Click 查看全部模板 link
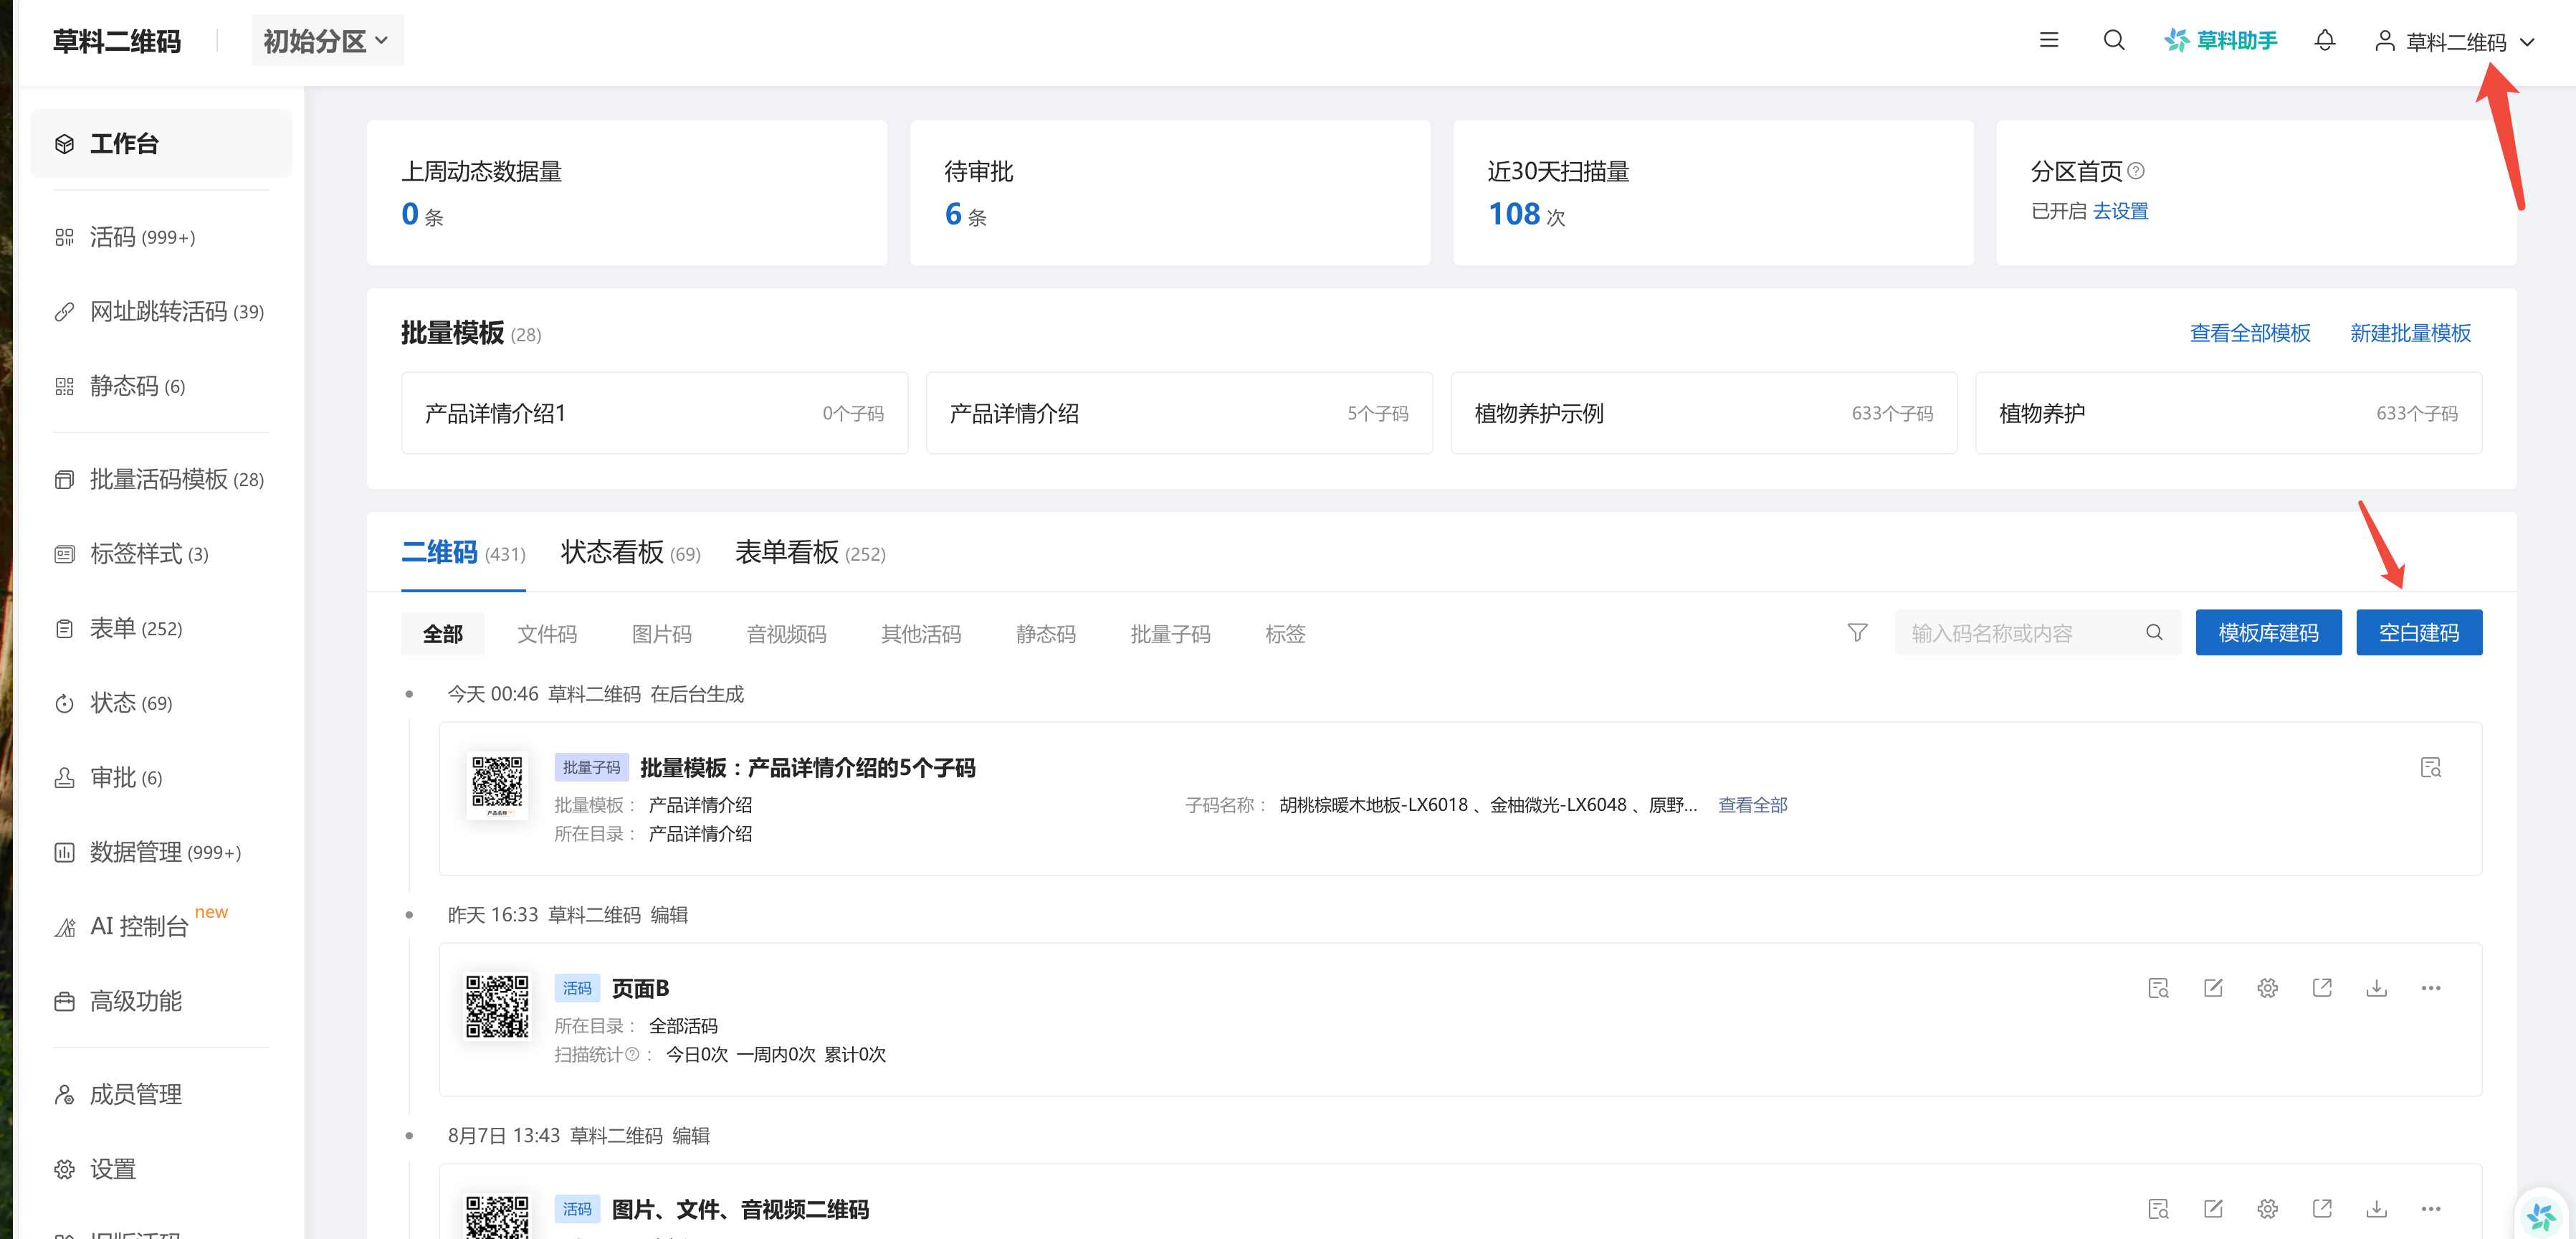Image resolution: width=2576 pixels, height=1239 pixels. tap(2250, 333)
